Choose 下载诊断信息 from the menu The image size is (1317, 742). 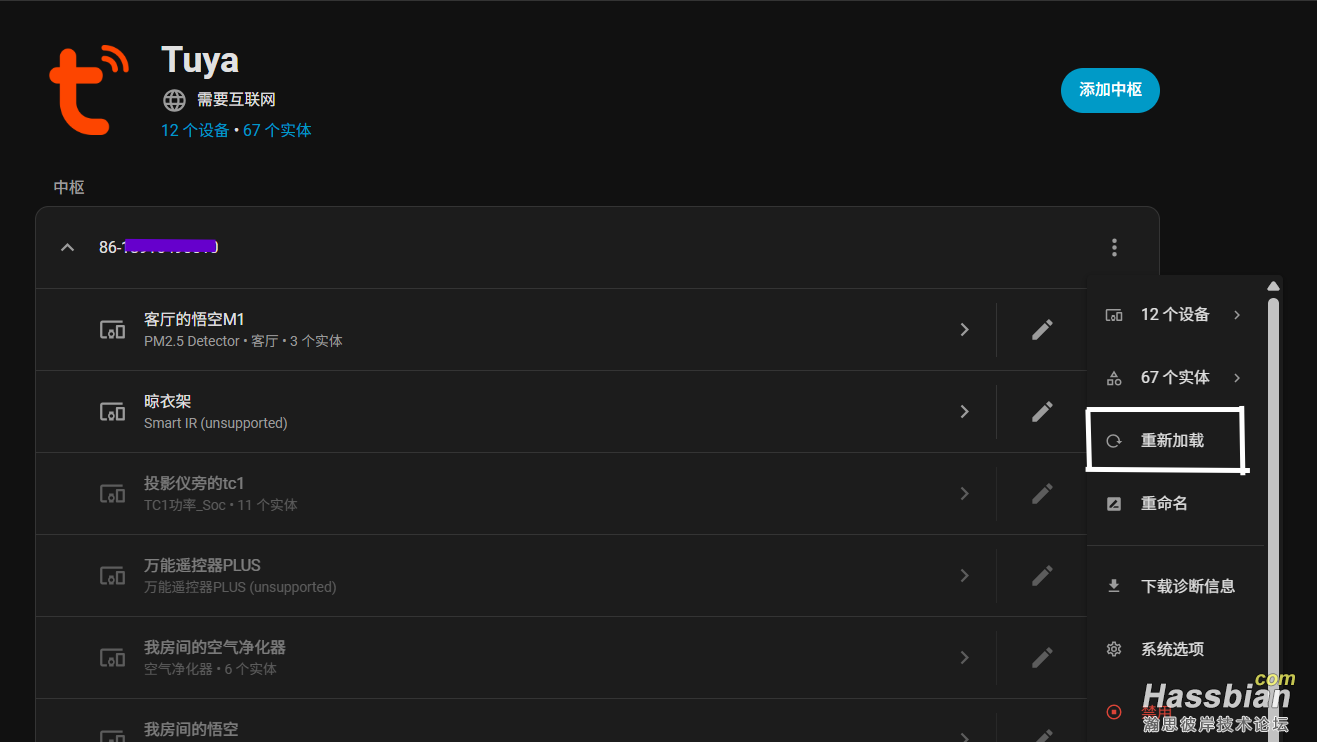[x=1175, y=586]
